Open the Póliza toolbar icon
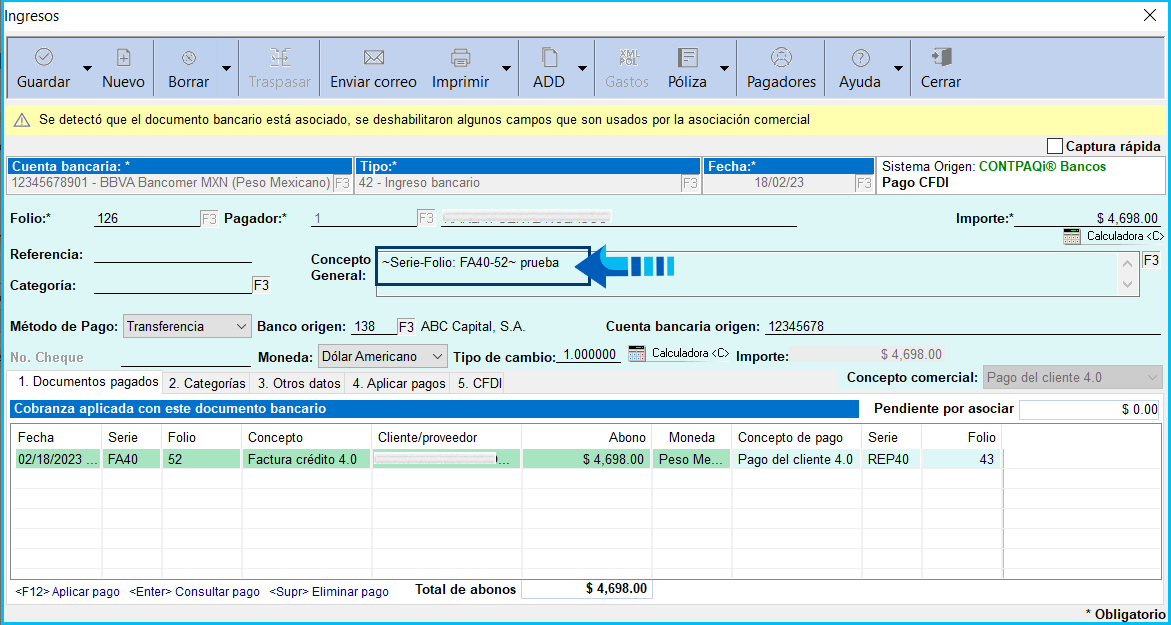 pos(687,58)
